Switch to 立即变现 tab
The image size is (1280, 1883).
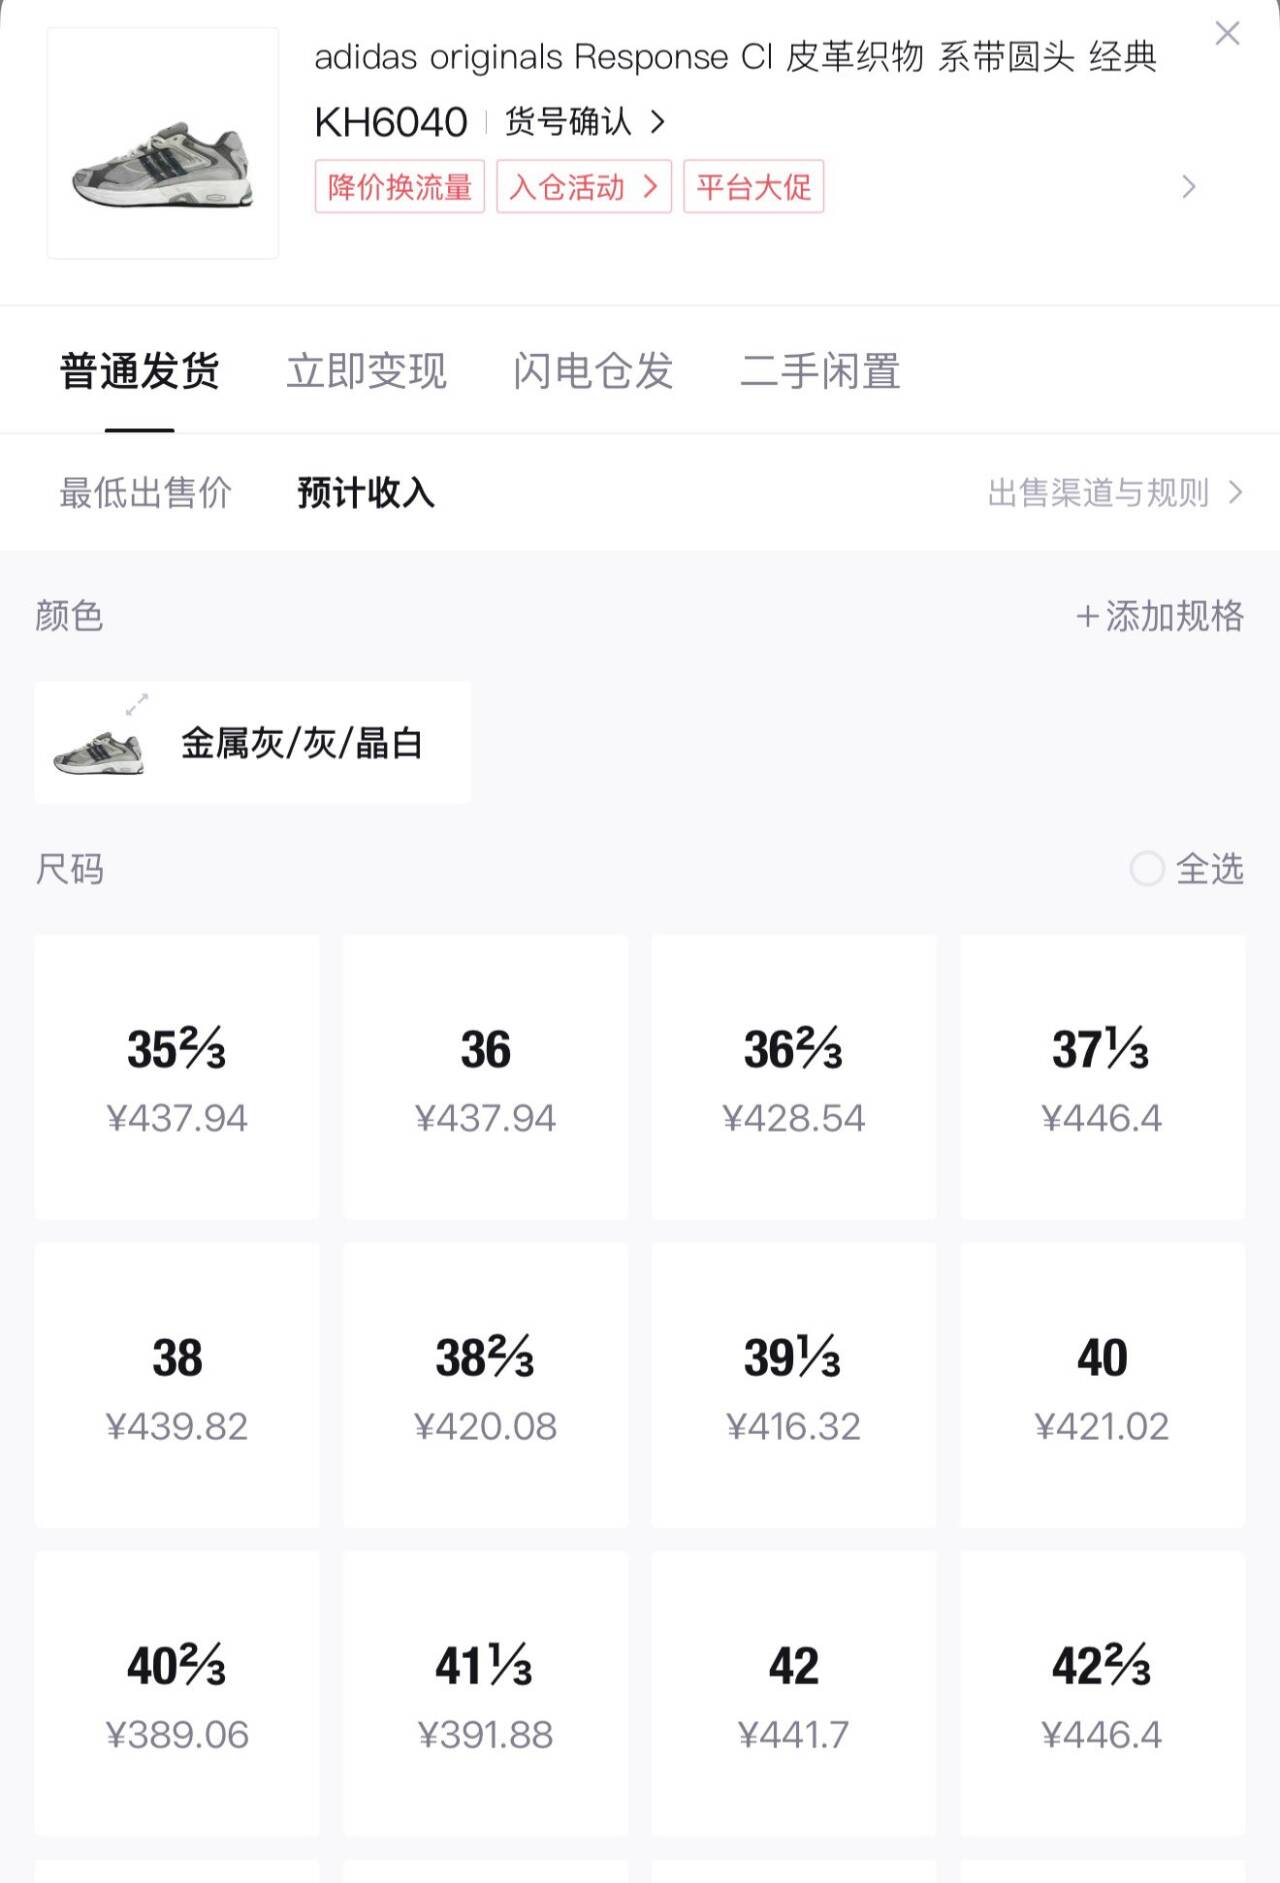[x=366, y=371]
